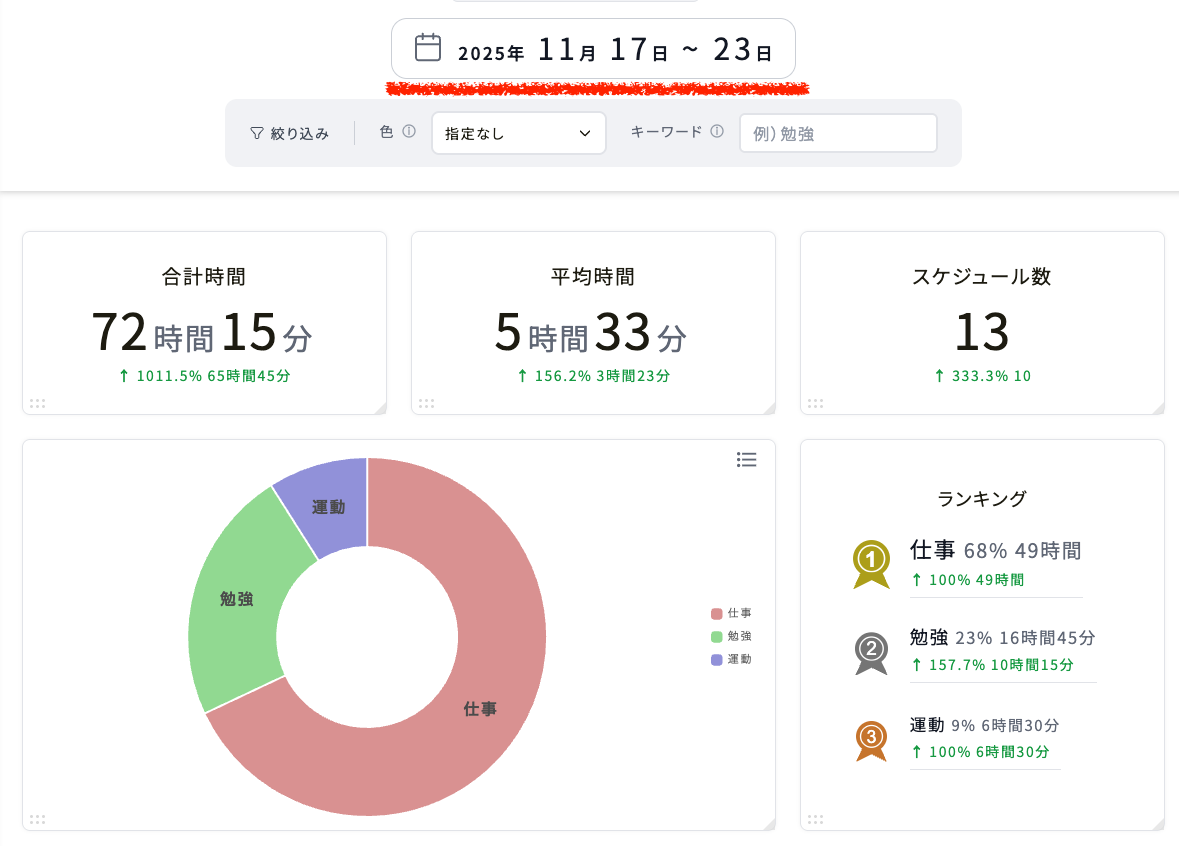Screen dimensions: 1179x846
Task: Click the resize corner of the 平均時間 card
Action: [769, 408]
